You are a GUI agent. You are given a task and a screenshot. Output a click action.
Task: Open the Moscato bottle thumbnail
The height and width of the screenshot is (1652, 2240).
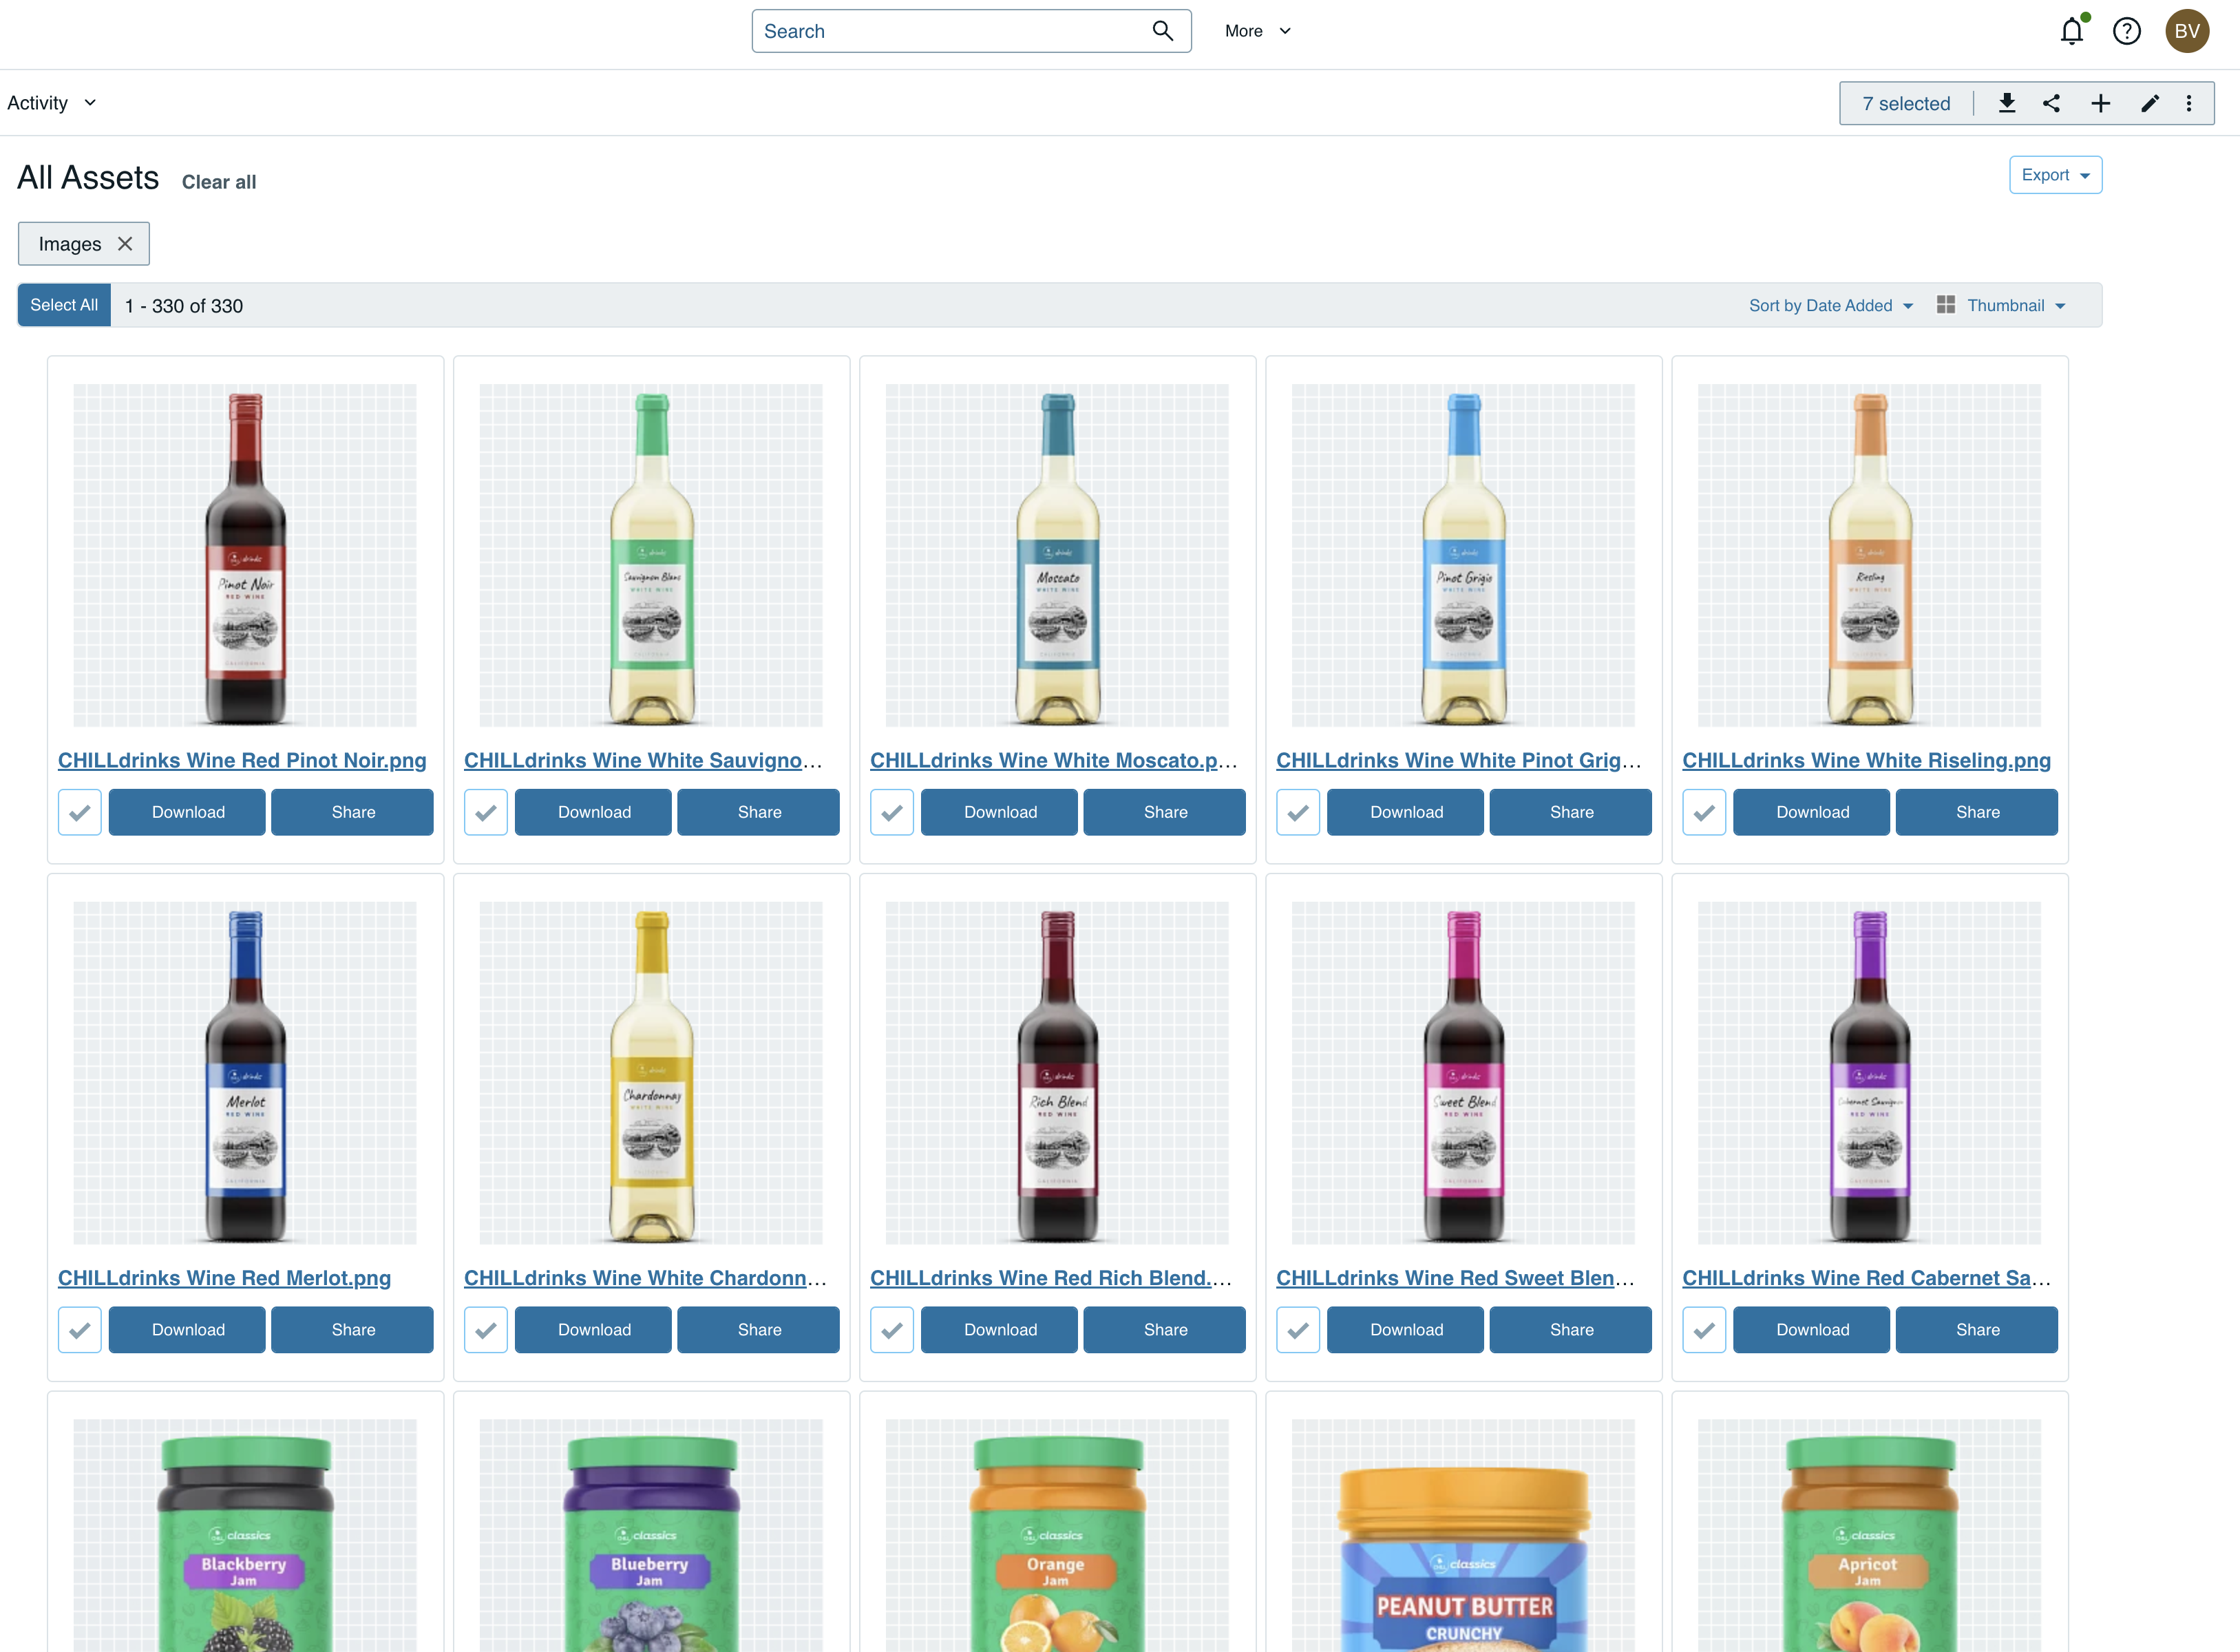point(1057,555)
